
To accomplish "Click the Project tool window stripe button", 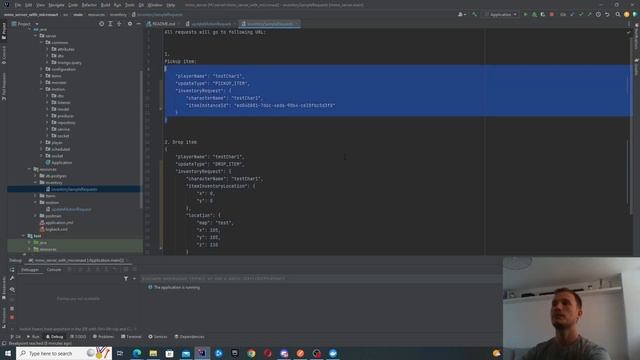I will 4,31.
